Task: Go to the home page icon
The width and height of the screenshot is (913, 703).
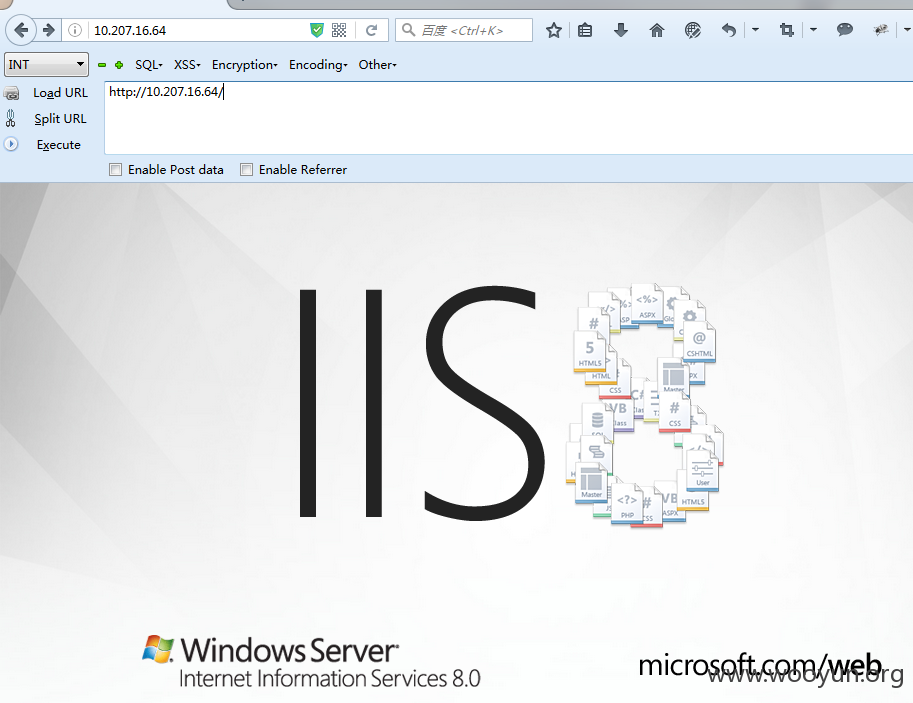Action: coord(657,30)
